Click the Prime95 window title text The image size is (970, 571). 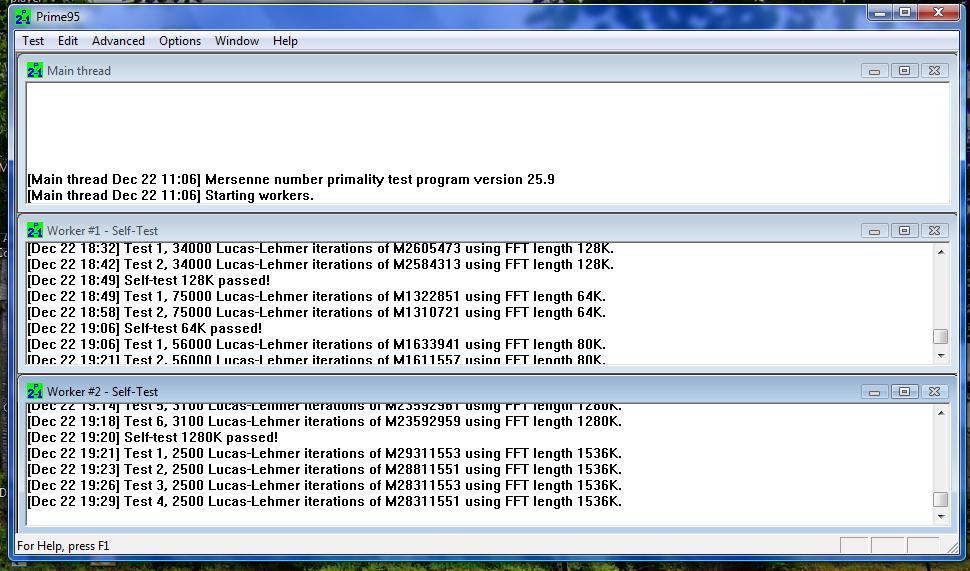[x=58, y=17]
